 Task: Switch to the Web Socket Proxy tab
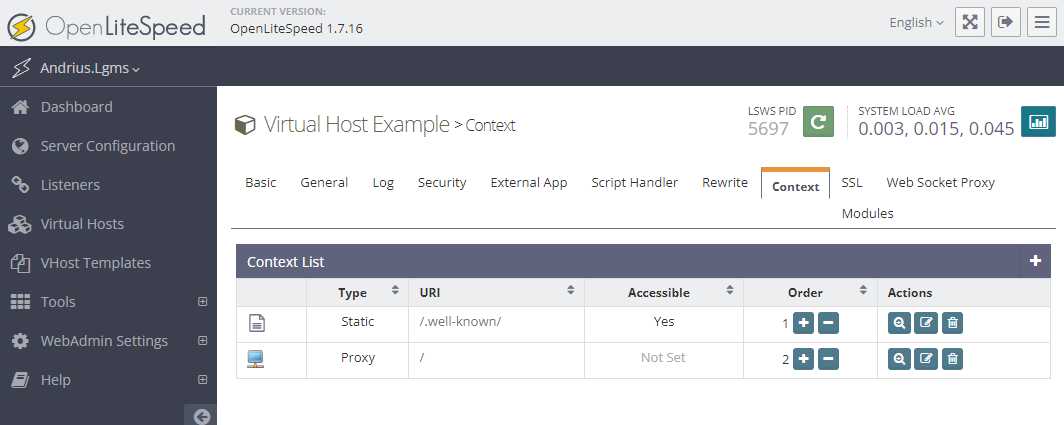tap(940, 183)
